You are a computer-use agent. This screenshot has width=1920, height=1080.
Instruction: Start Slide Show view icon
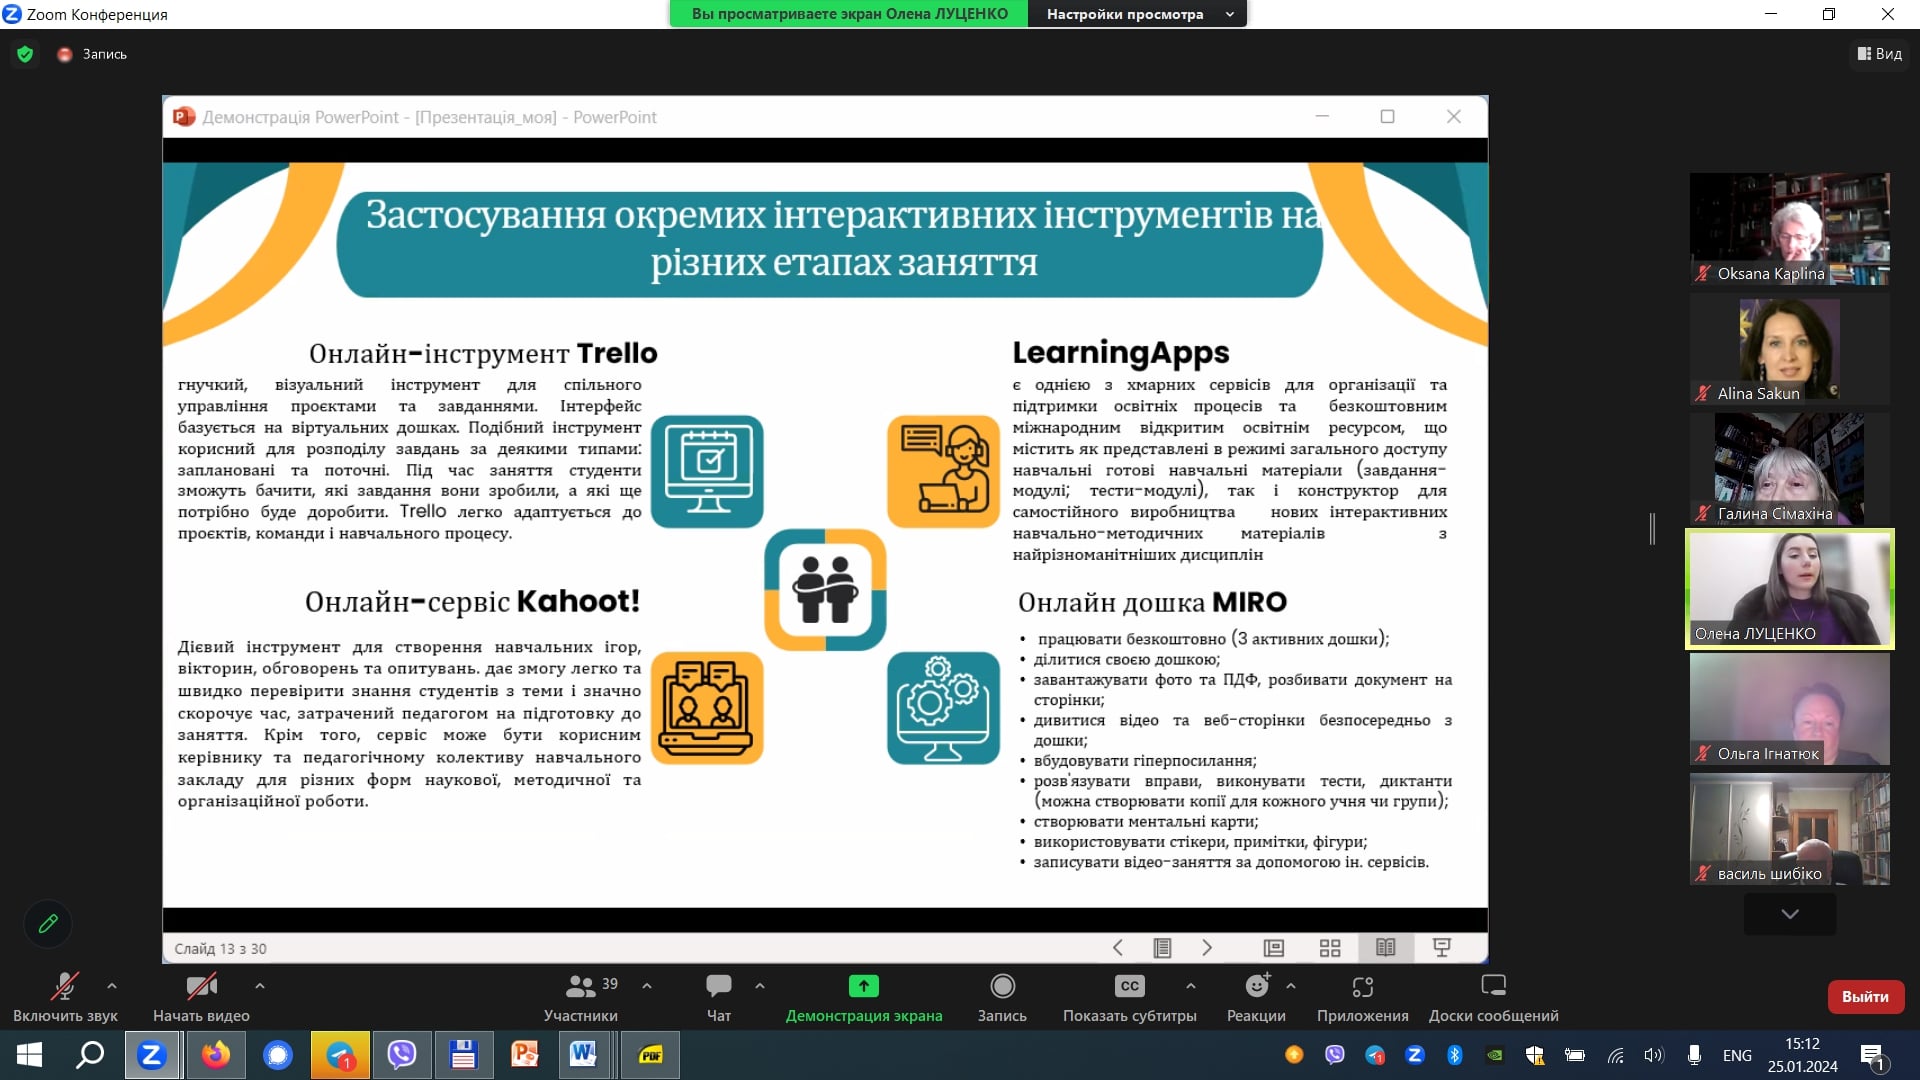click(1442, 947)
